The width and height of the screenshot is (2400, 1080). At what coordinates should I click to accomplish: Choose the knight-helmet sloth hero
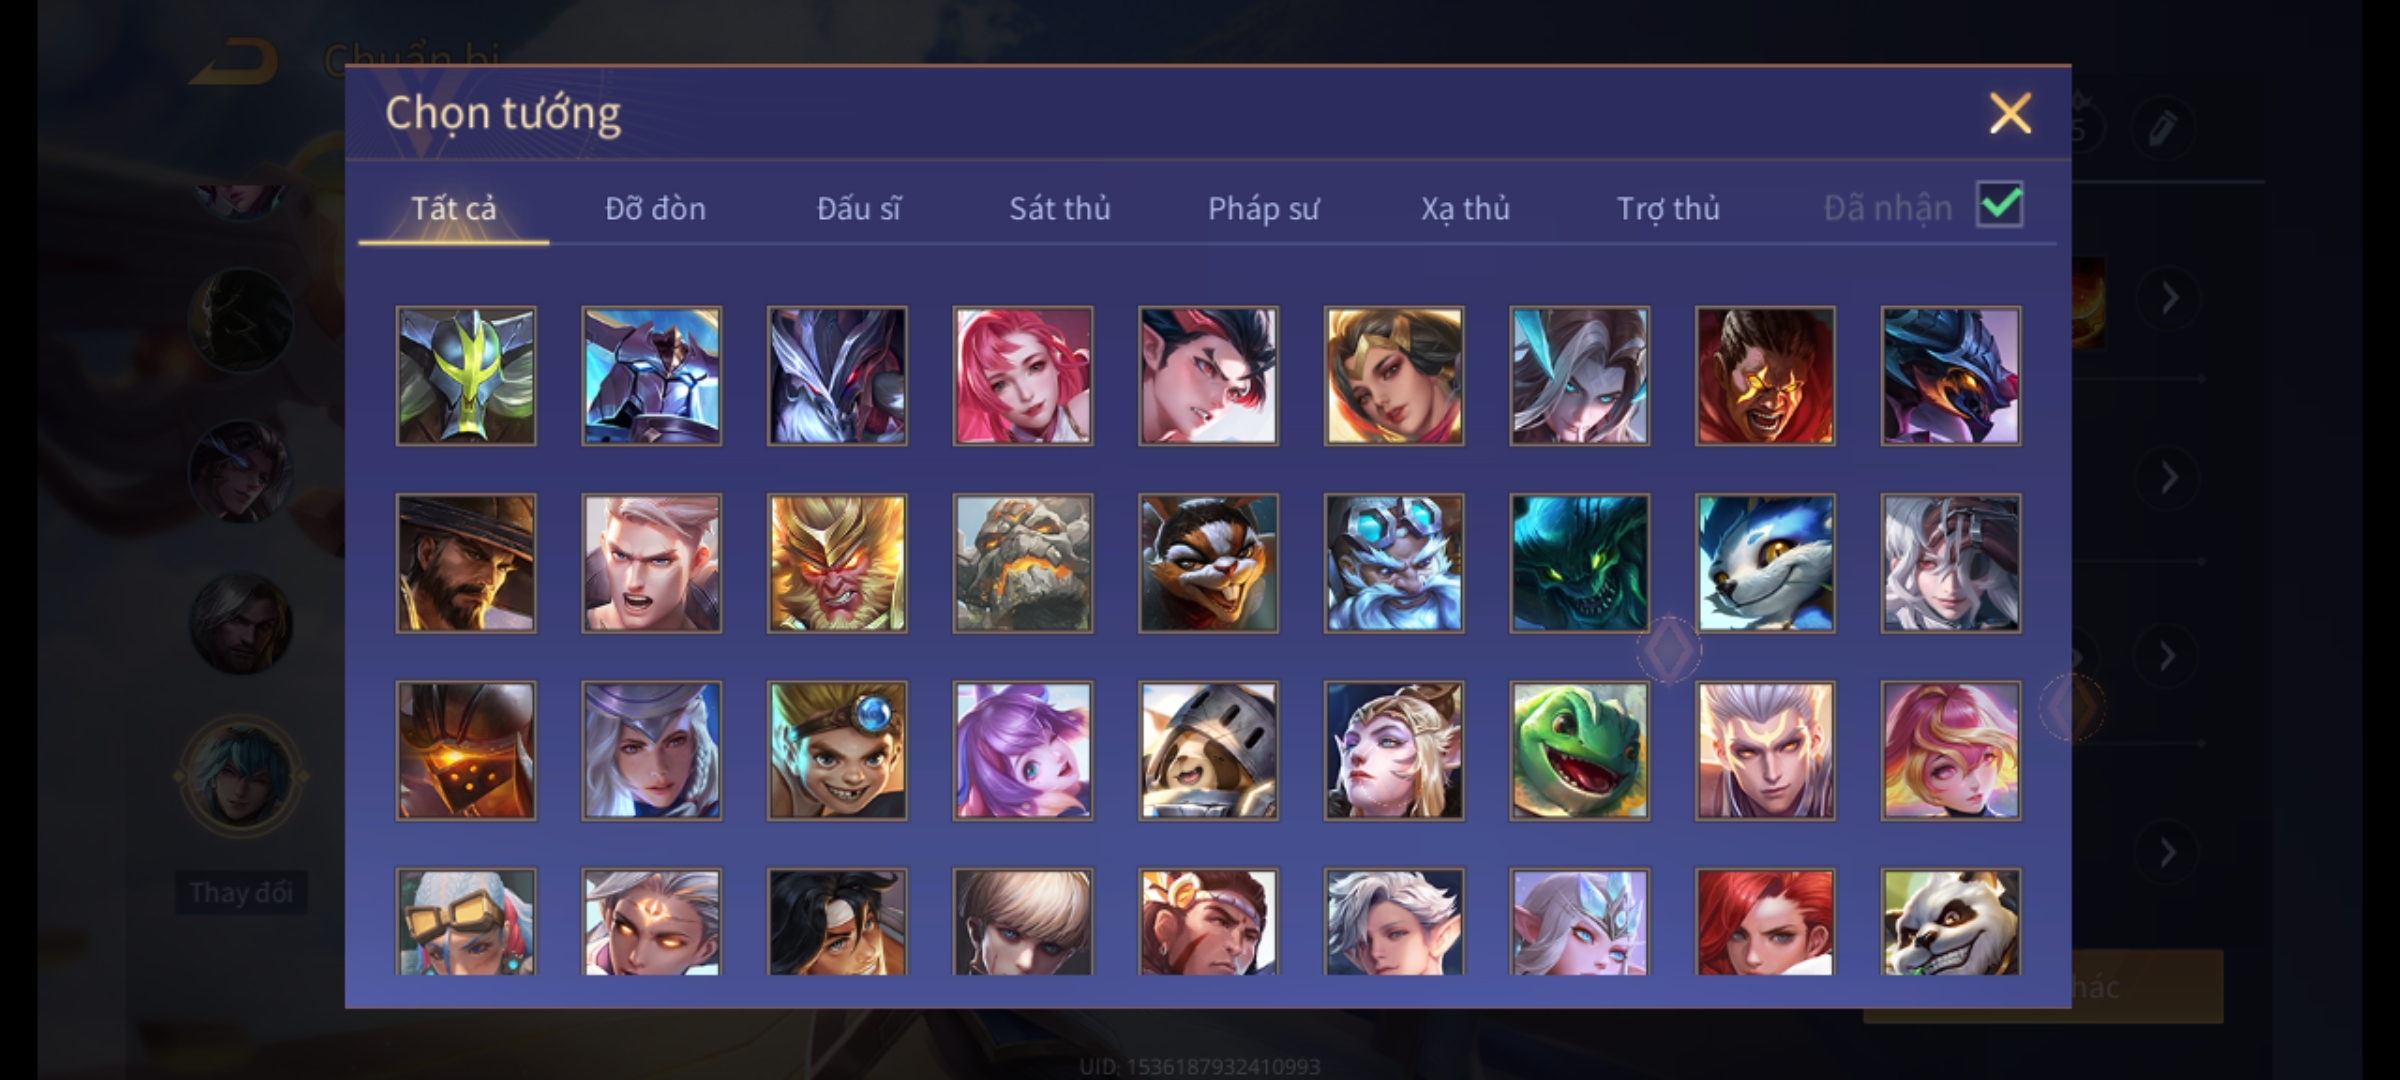[x=1208, y=751]
